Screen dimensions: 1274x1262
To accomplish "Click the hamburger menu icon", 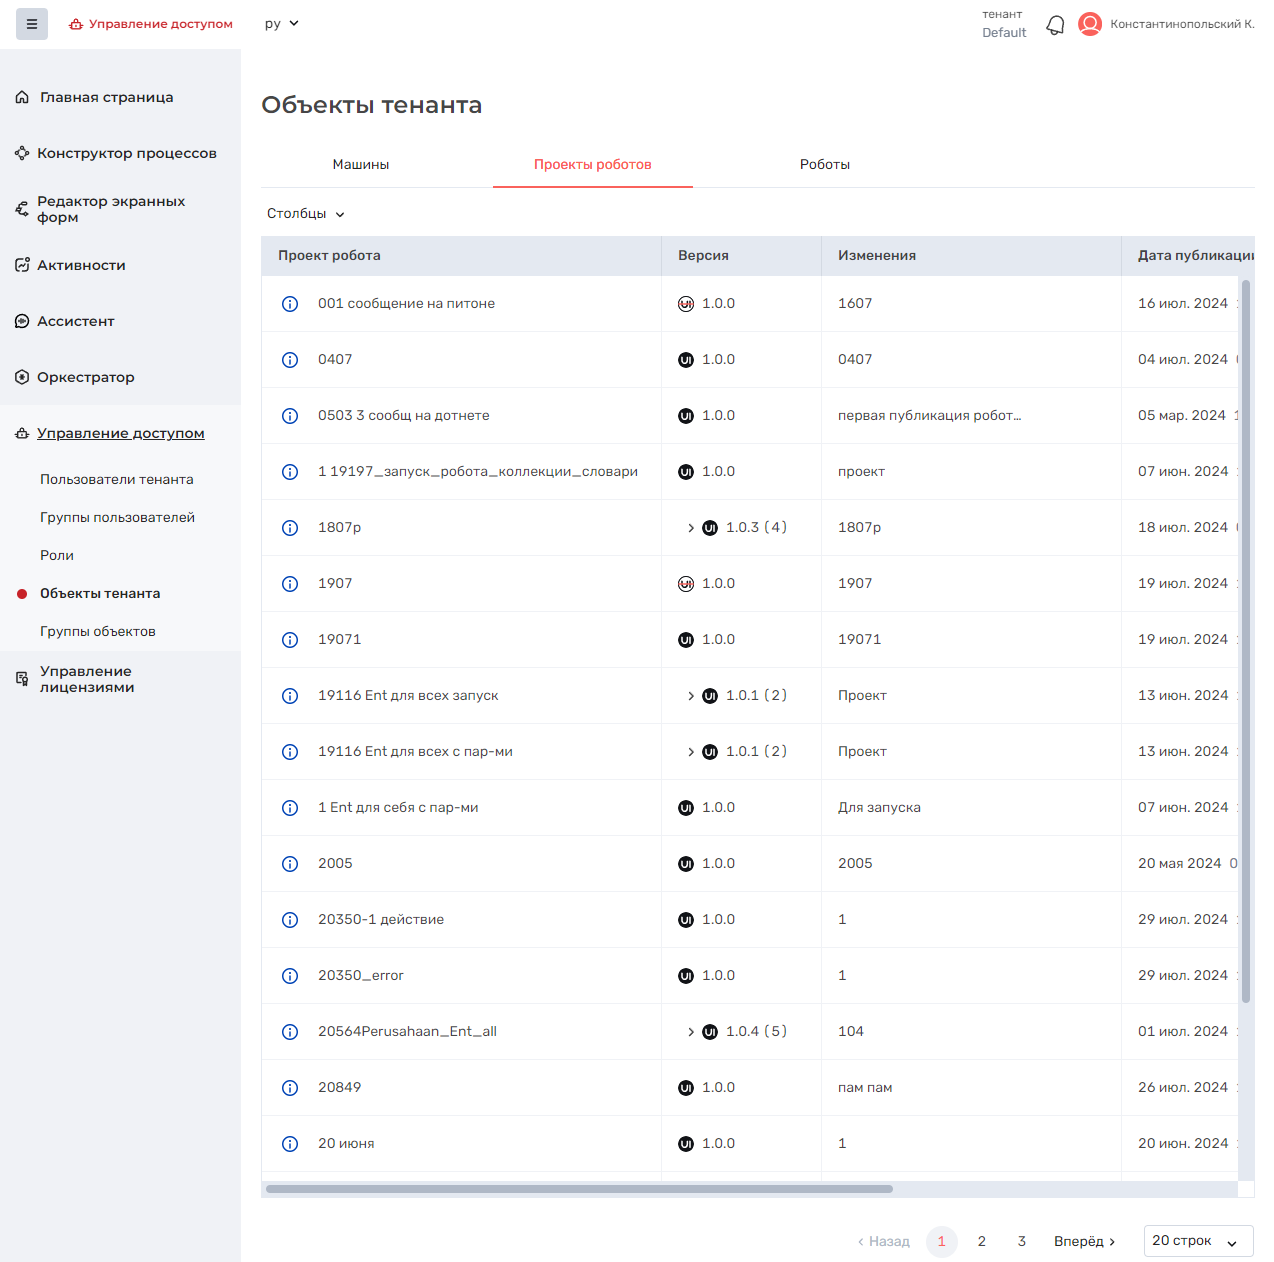I will pos(32,24).
